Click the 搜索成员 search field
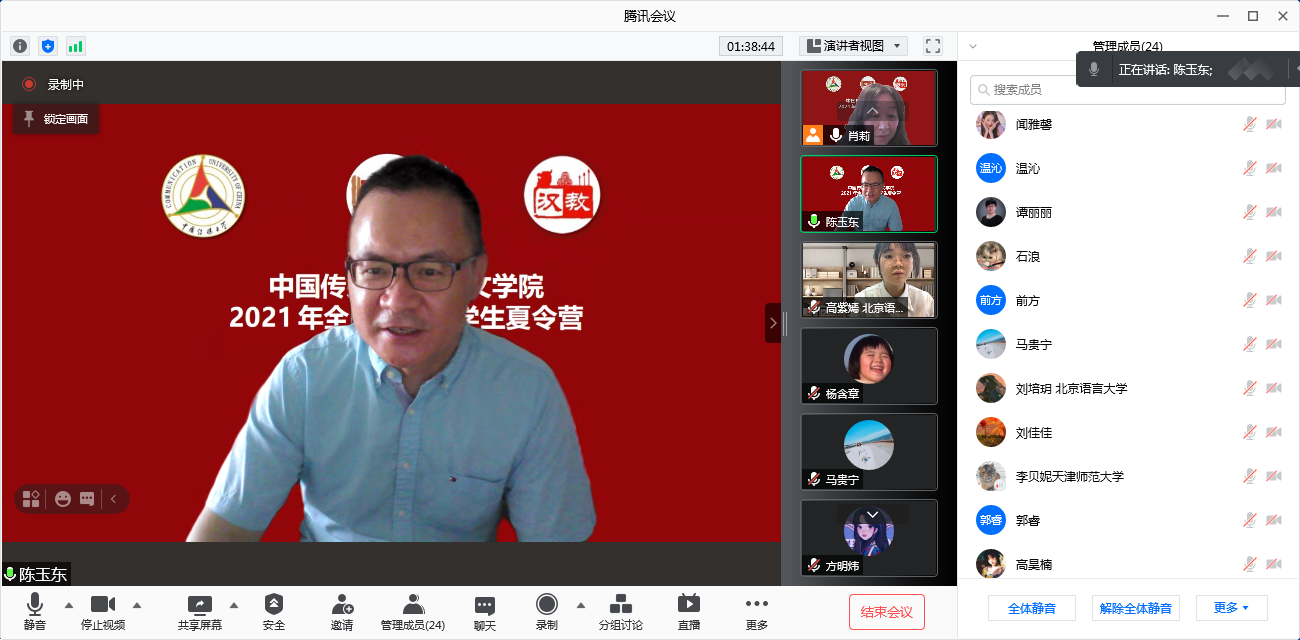 click(1127, 90)
